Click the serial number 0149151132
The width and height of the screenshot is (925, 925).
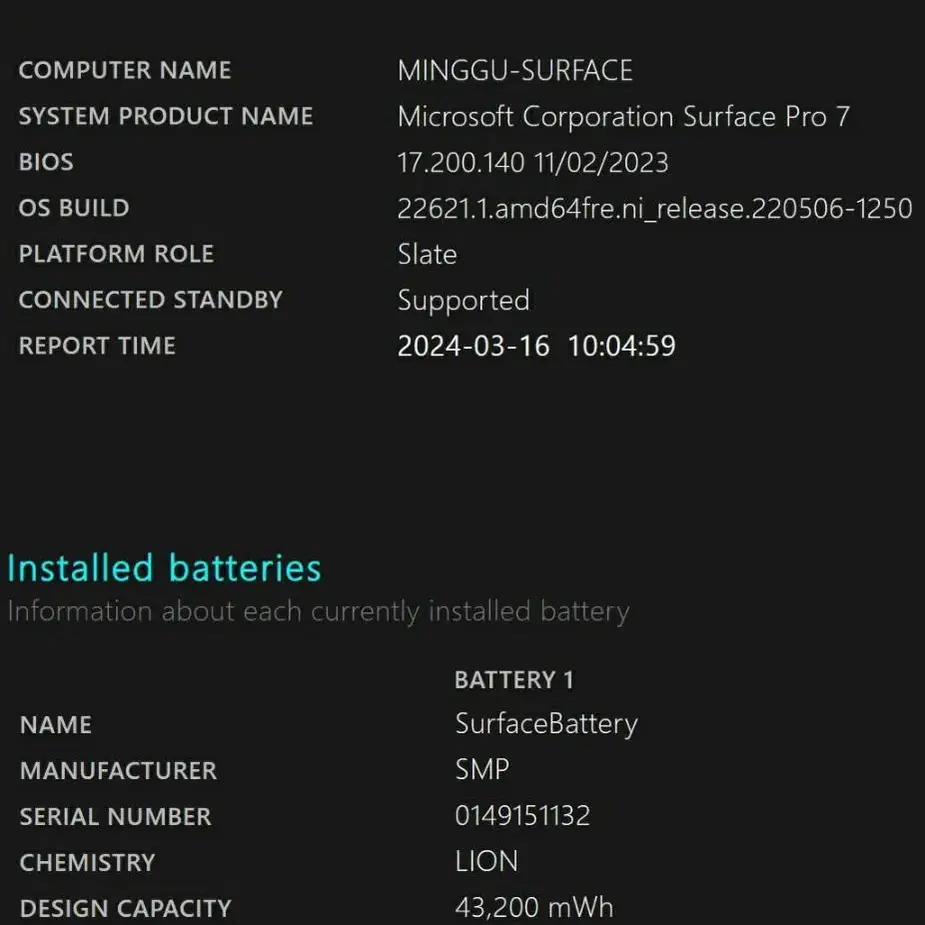coord(523,816)
